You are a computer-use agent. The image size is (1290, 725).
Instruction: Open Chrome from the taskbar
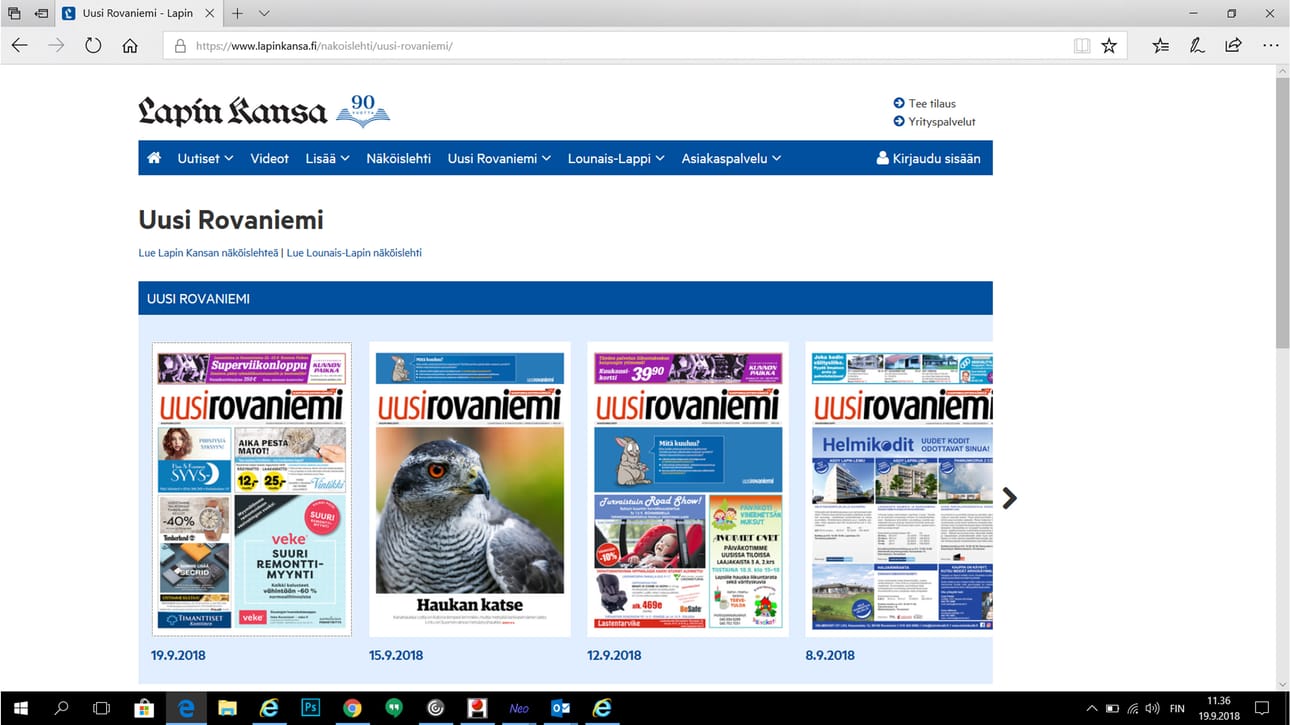[352, 708]
